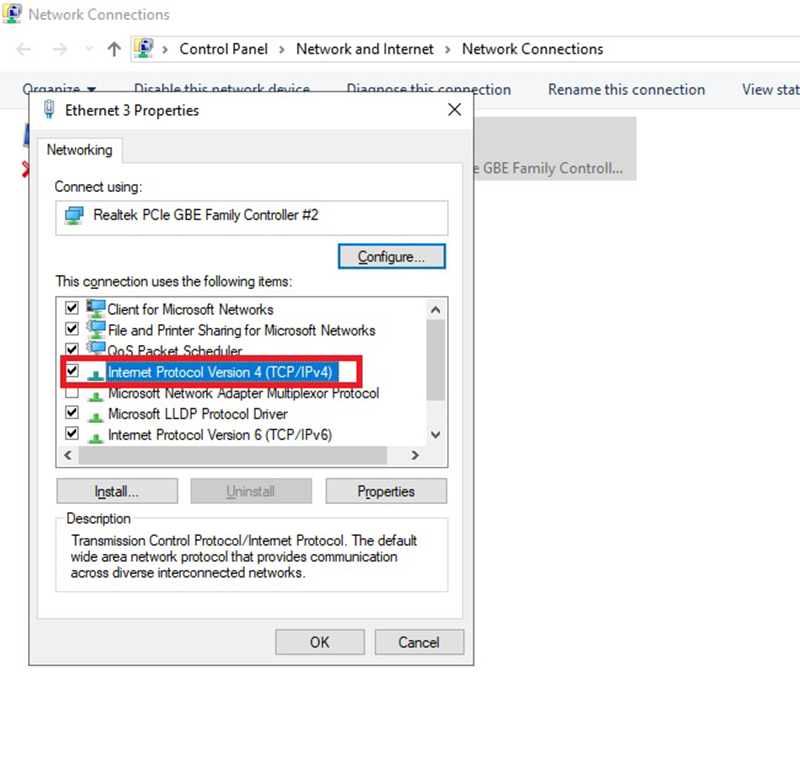Click the Install... button
This screenshot has height=768, width=800.
tap(117, 491)
